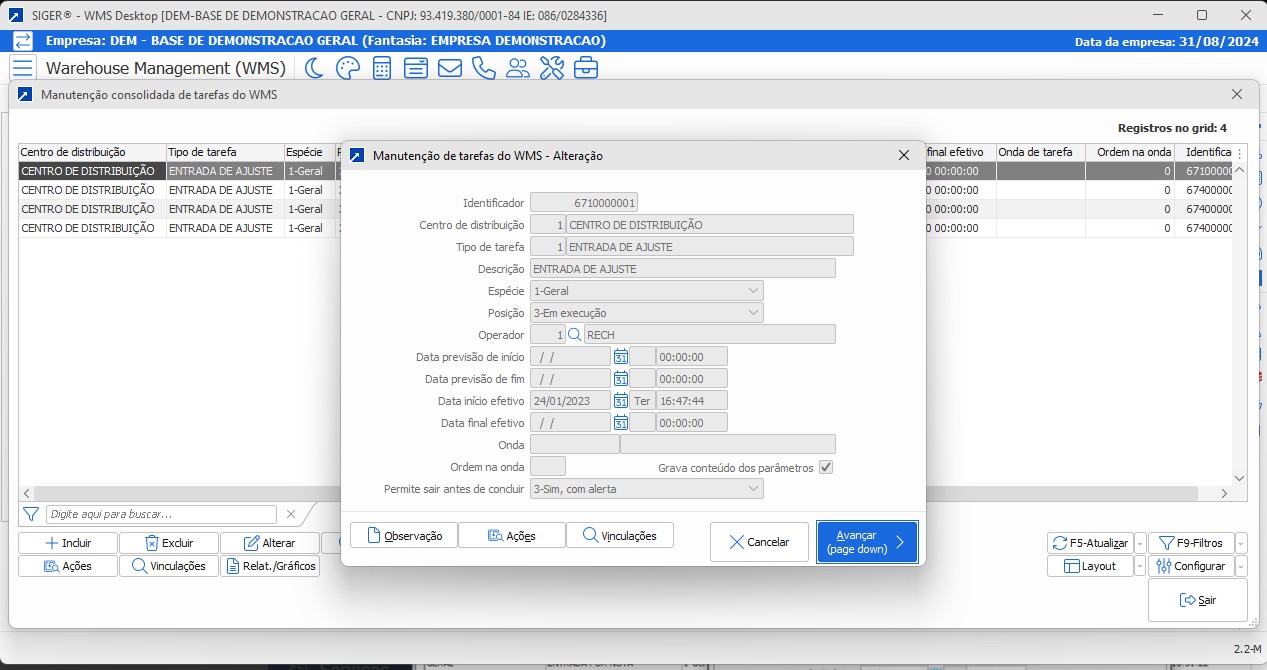This screenshot has width=1267, height=670.
Task: Open the contacts icon in the toolbar
Action: 517,68
